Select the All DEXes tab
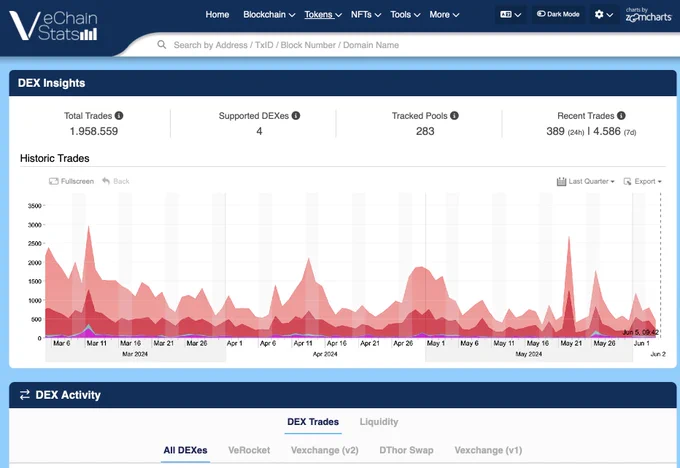 click(x=185, y=450)
